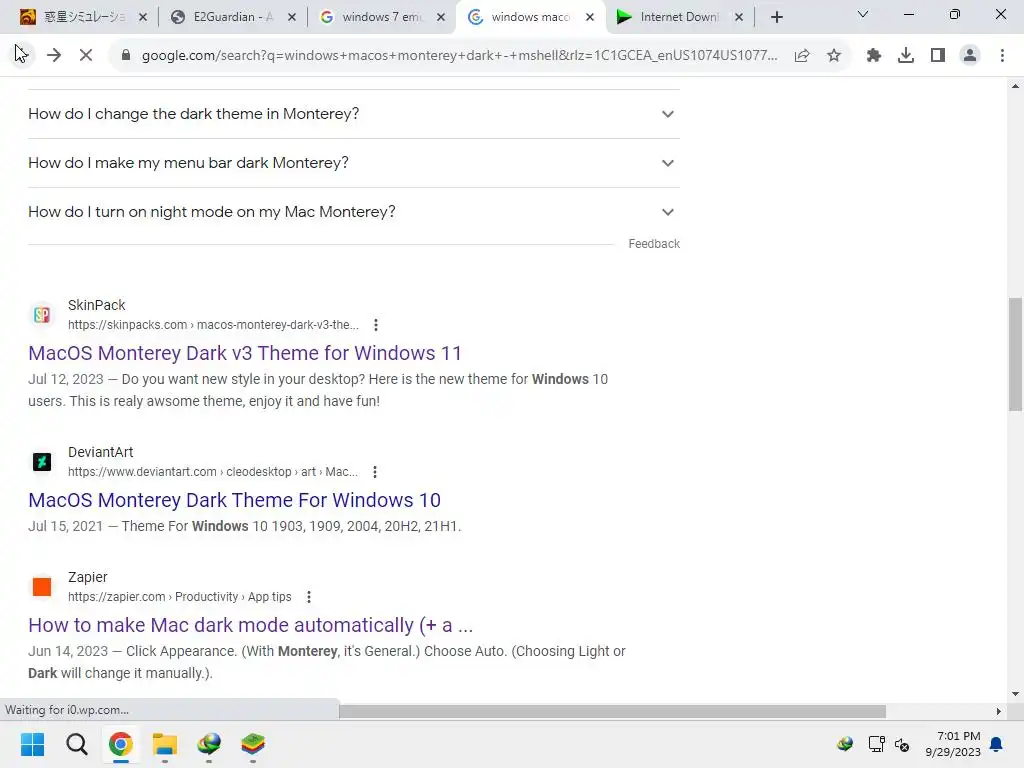Close the E2Guardian tab

(292, 17)
